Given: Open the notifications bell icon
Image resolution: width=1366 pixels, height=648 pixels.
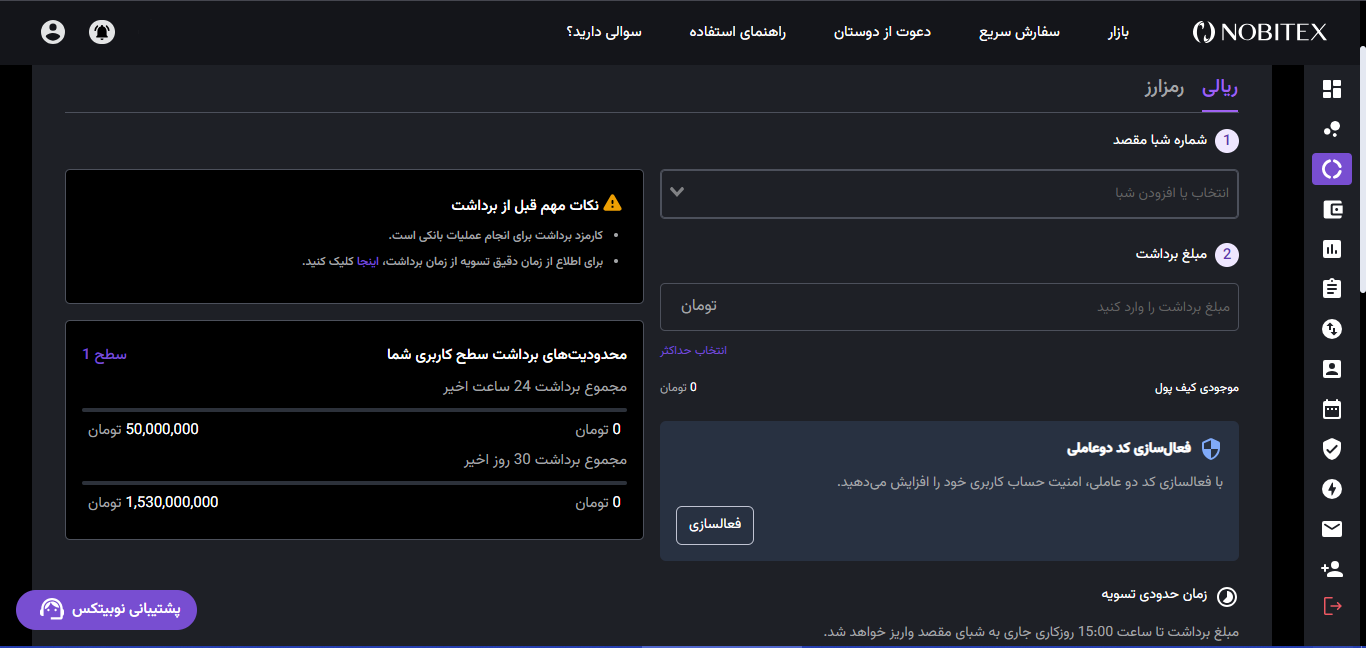Looking at the screenshot, I should (x=102, y=32).
